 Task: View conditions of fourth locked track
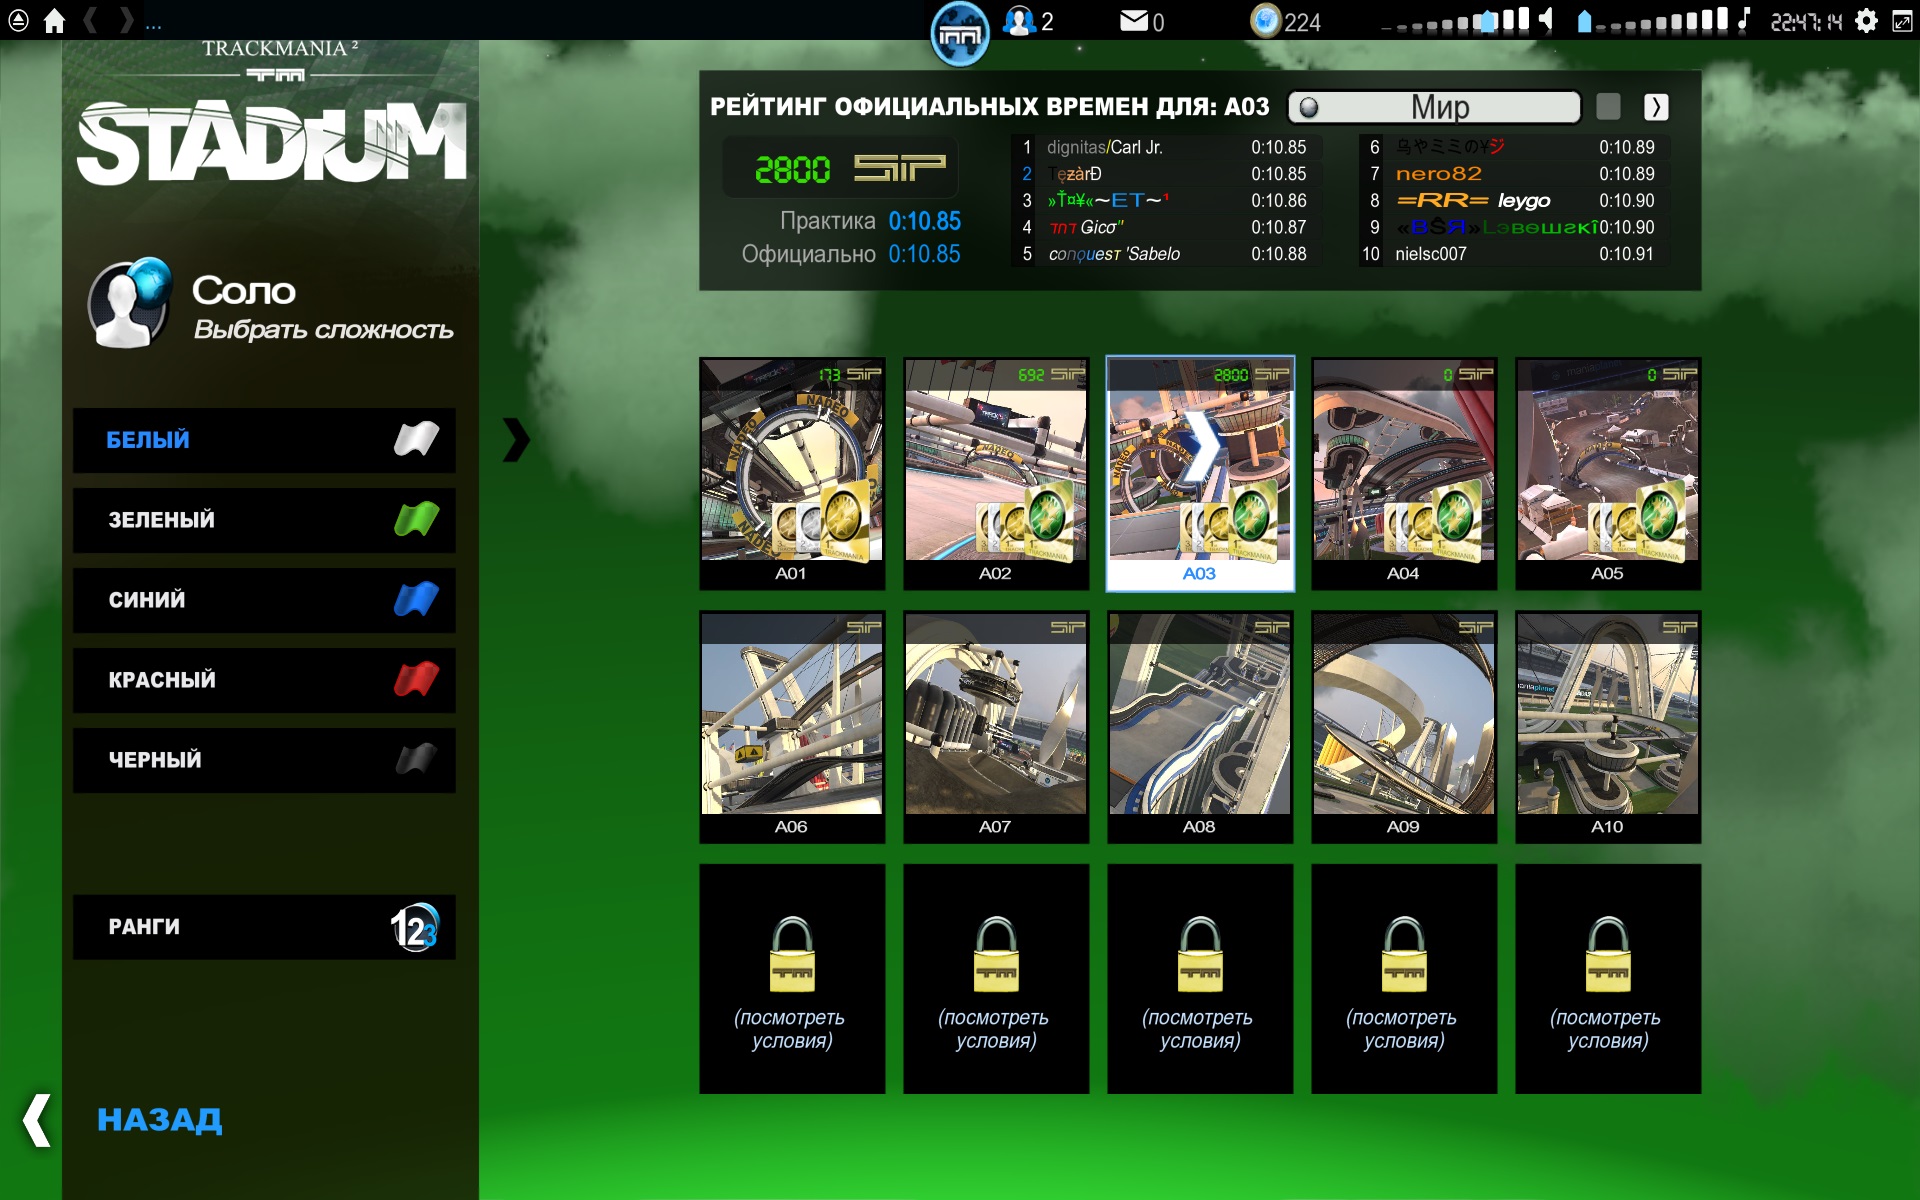click(1404, 979)
